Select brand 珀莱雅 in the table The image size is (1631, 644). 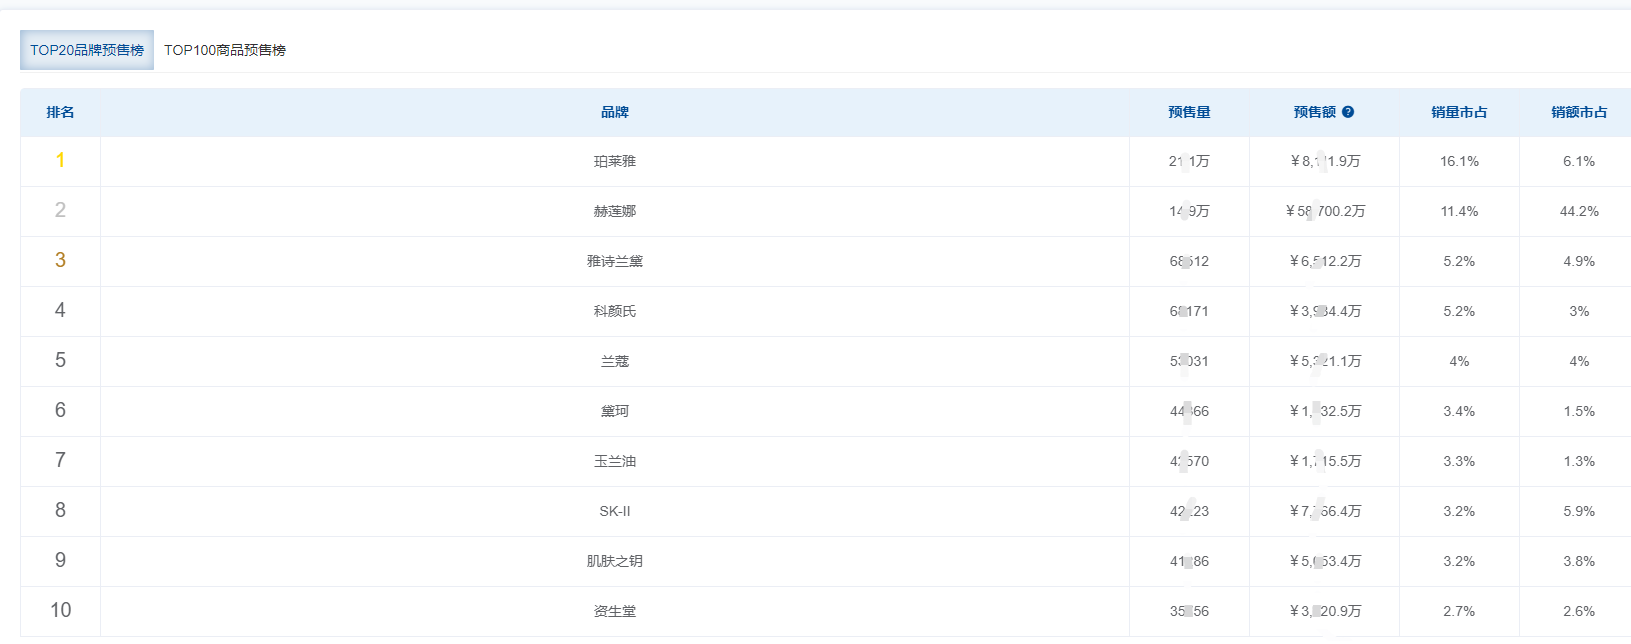tap(615, 161)
